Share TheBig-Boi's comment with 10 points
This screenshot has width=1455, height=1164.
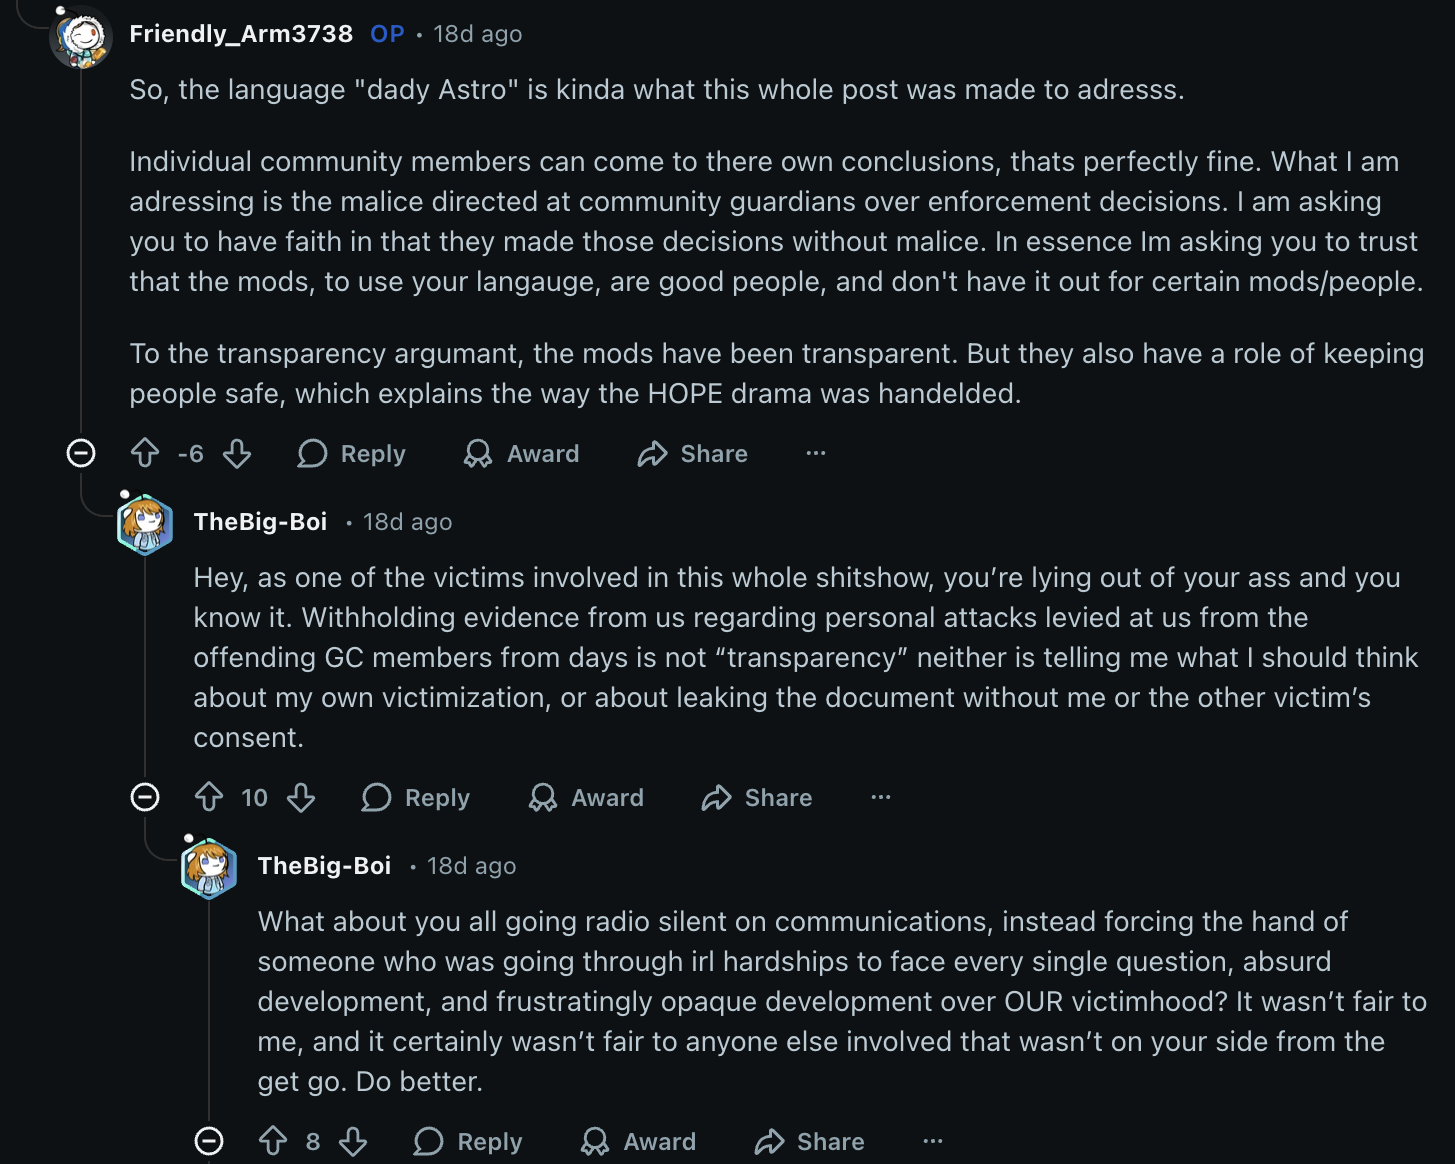(x=757, y=798)
